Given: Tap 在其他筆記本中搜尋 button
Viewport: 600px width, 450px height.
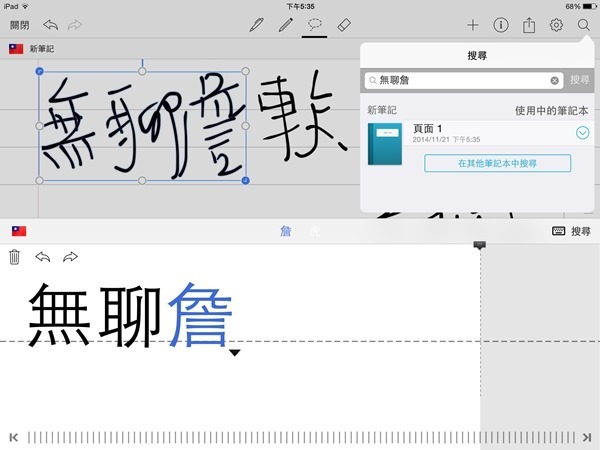Looking at the screenshot, I should tap(497, 163).
